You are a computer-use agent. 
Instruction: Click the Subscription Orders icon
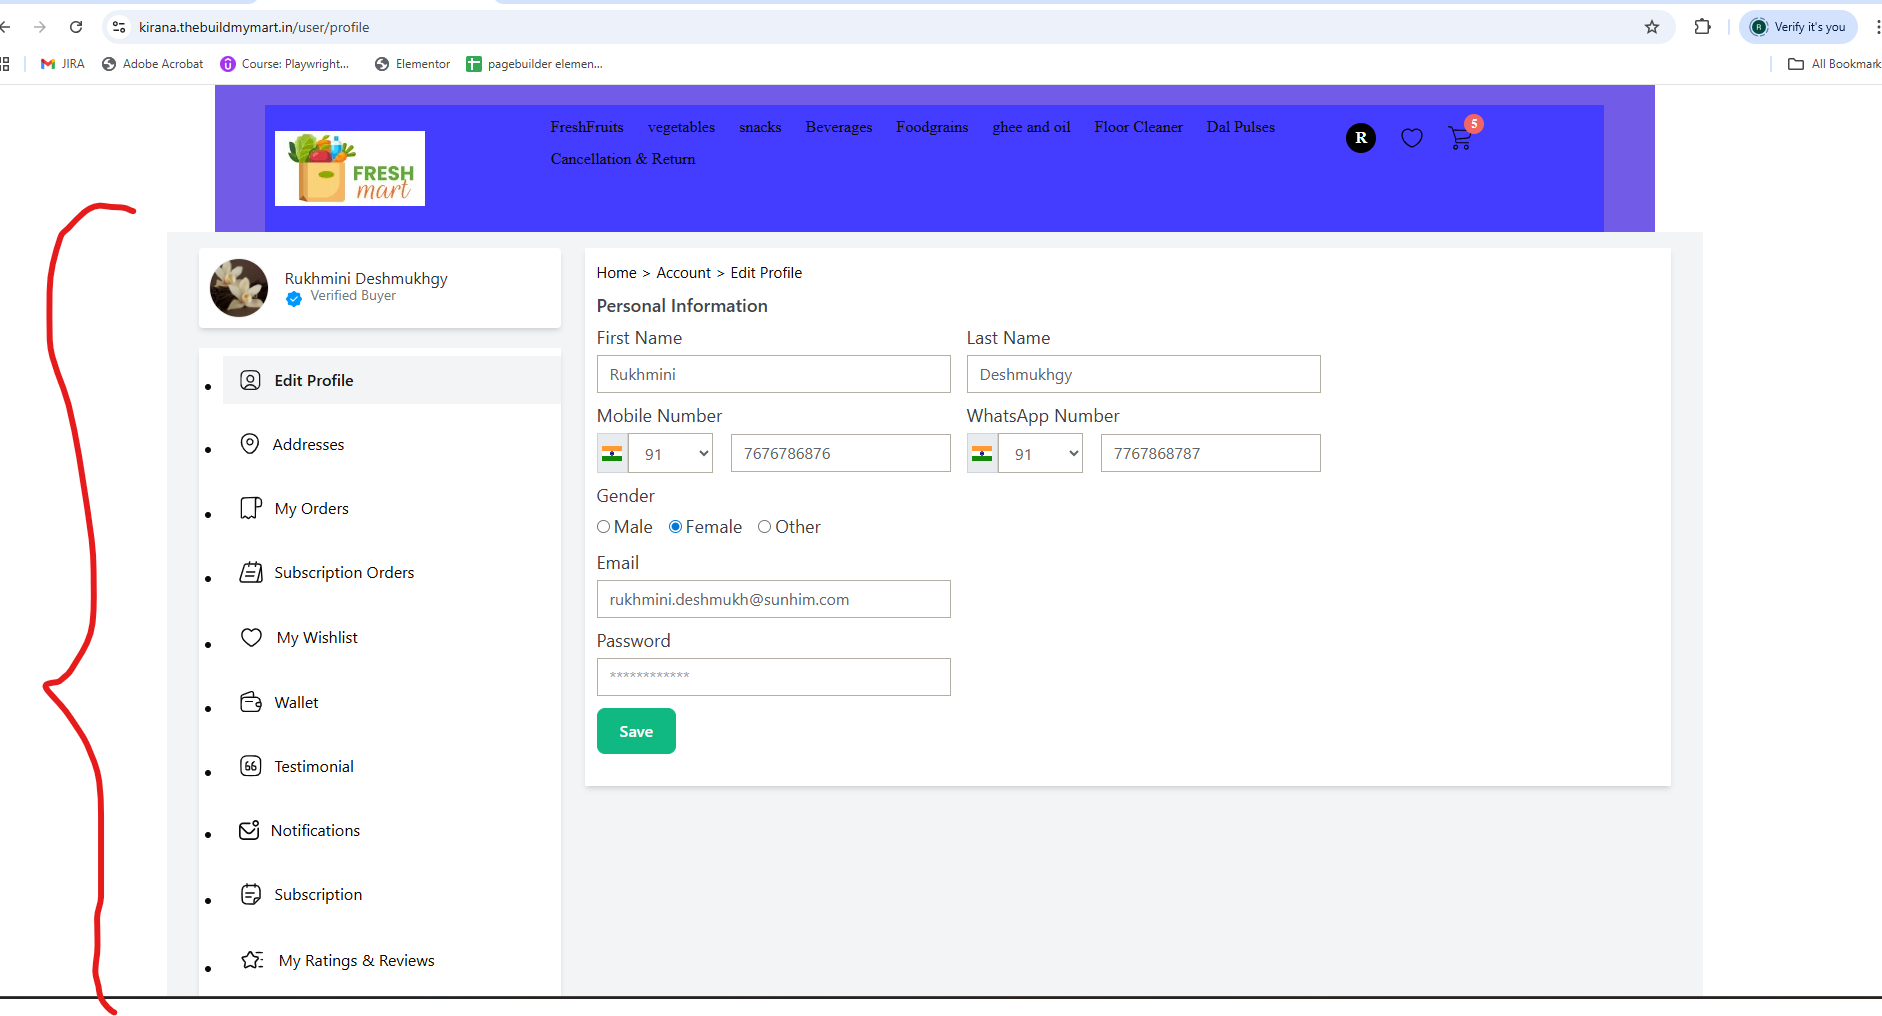tap(251, 572)
